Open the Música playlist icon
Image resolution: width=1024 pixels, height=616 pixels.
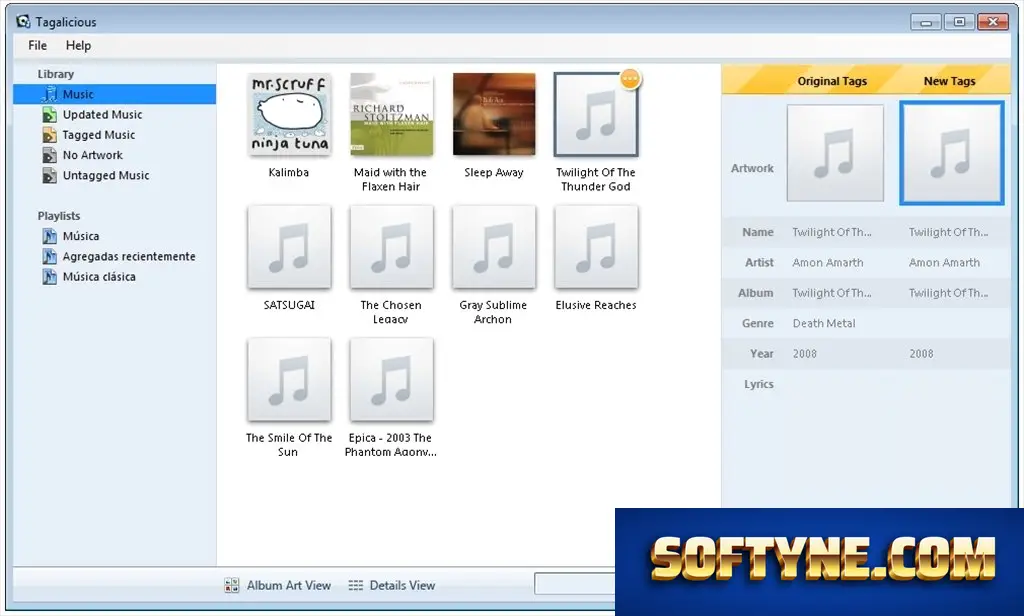50,236
